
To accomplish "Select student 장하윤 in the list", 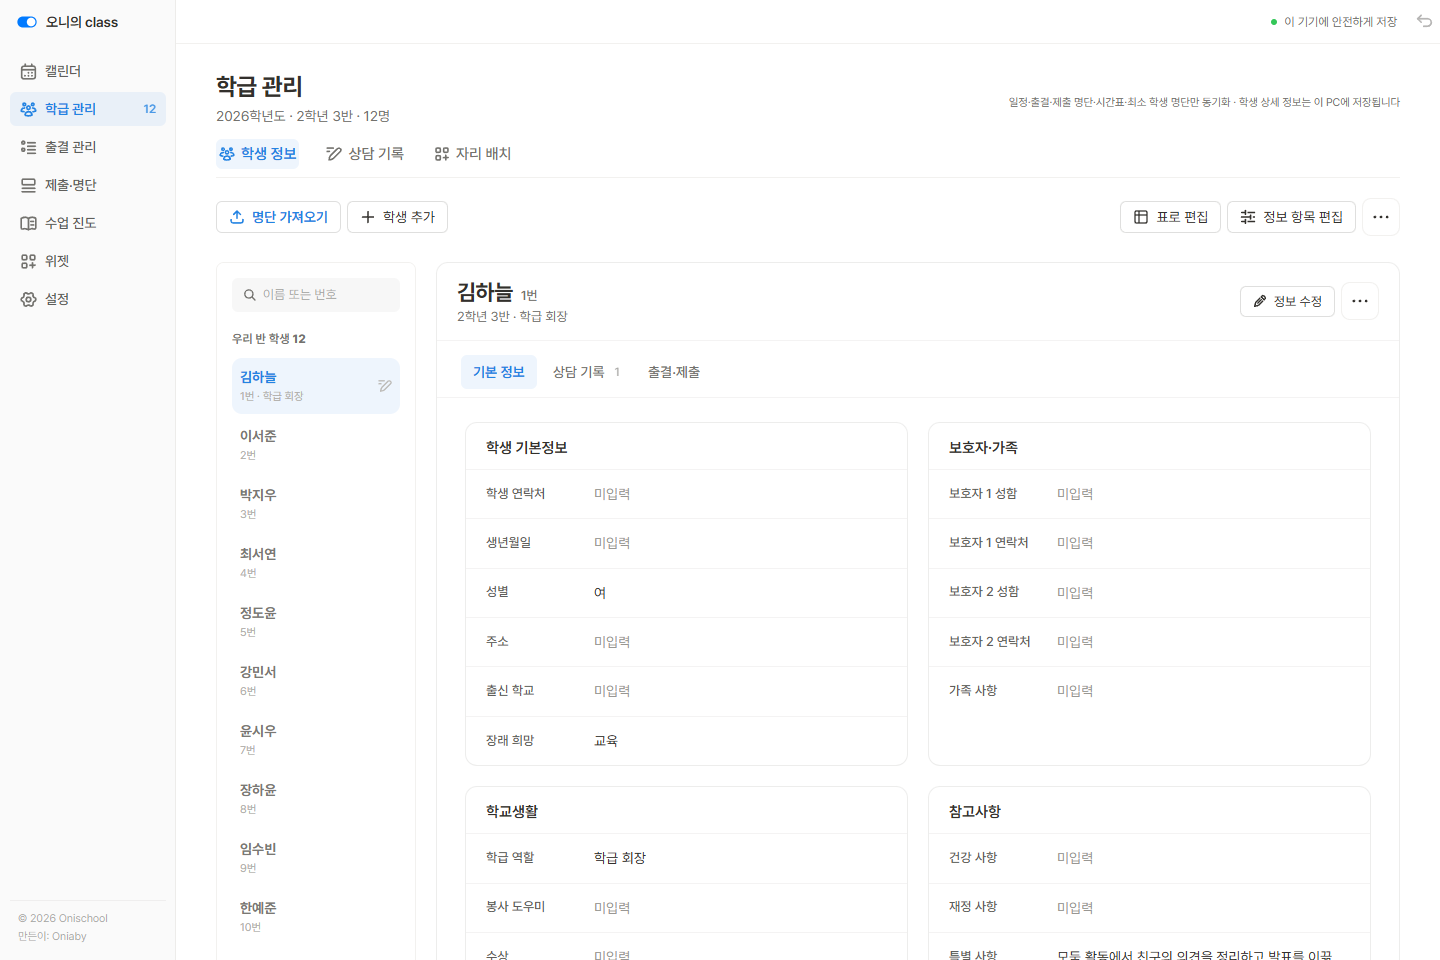I will (316, 799).
